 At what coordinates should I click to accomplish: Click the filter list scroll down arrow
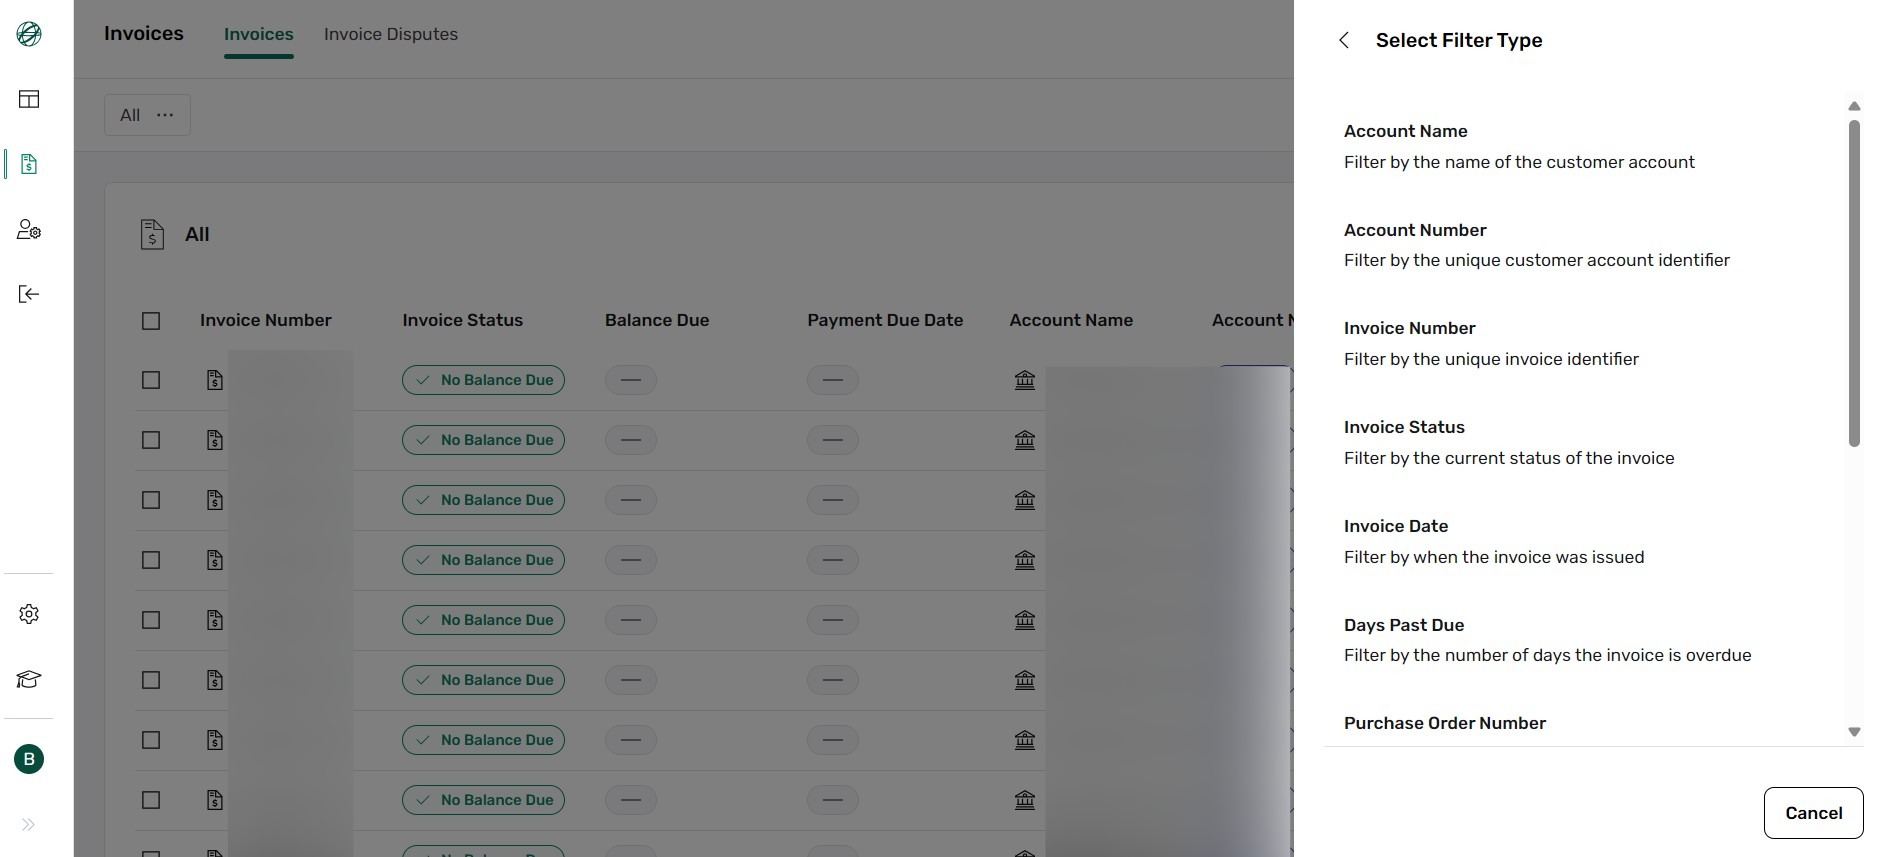[x=1854, y=732]
